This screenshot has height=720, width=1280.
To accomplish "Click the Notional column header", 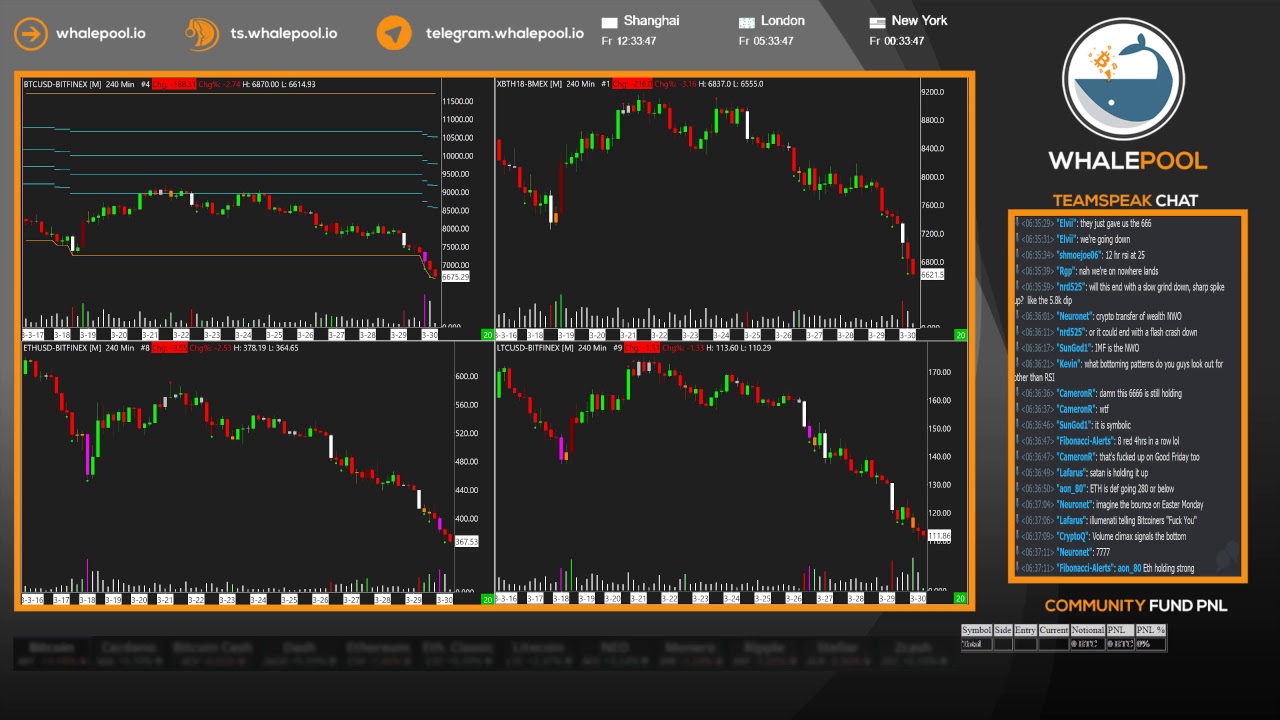I will click(x=1088, y=631).
